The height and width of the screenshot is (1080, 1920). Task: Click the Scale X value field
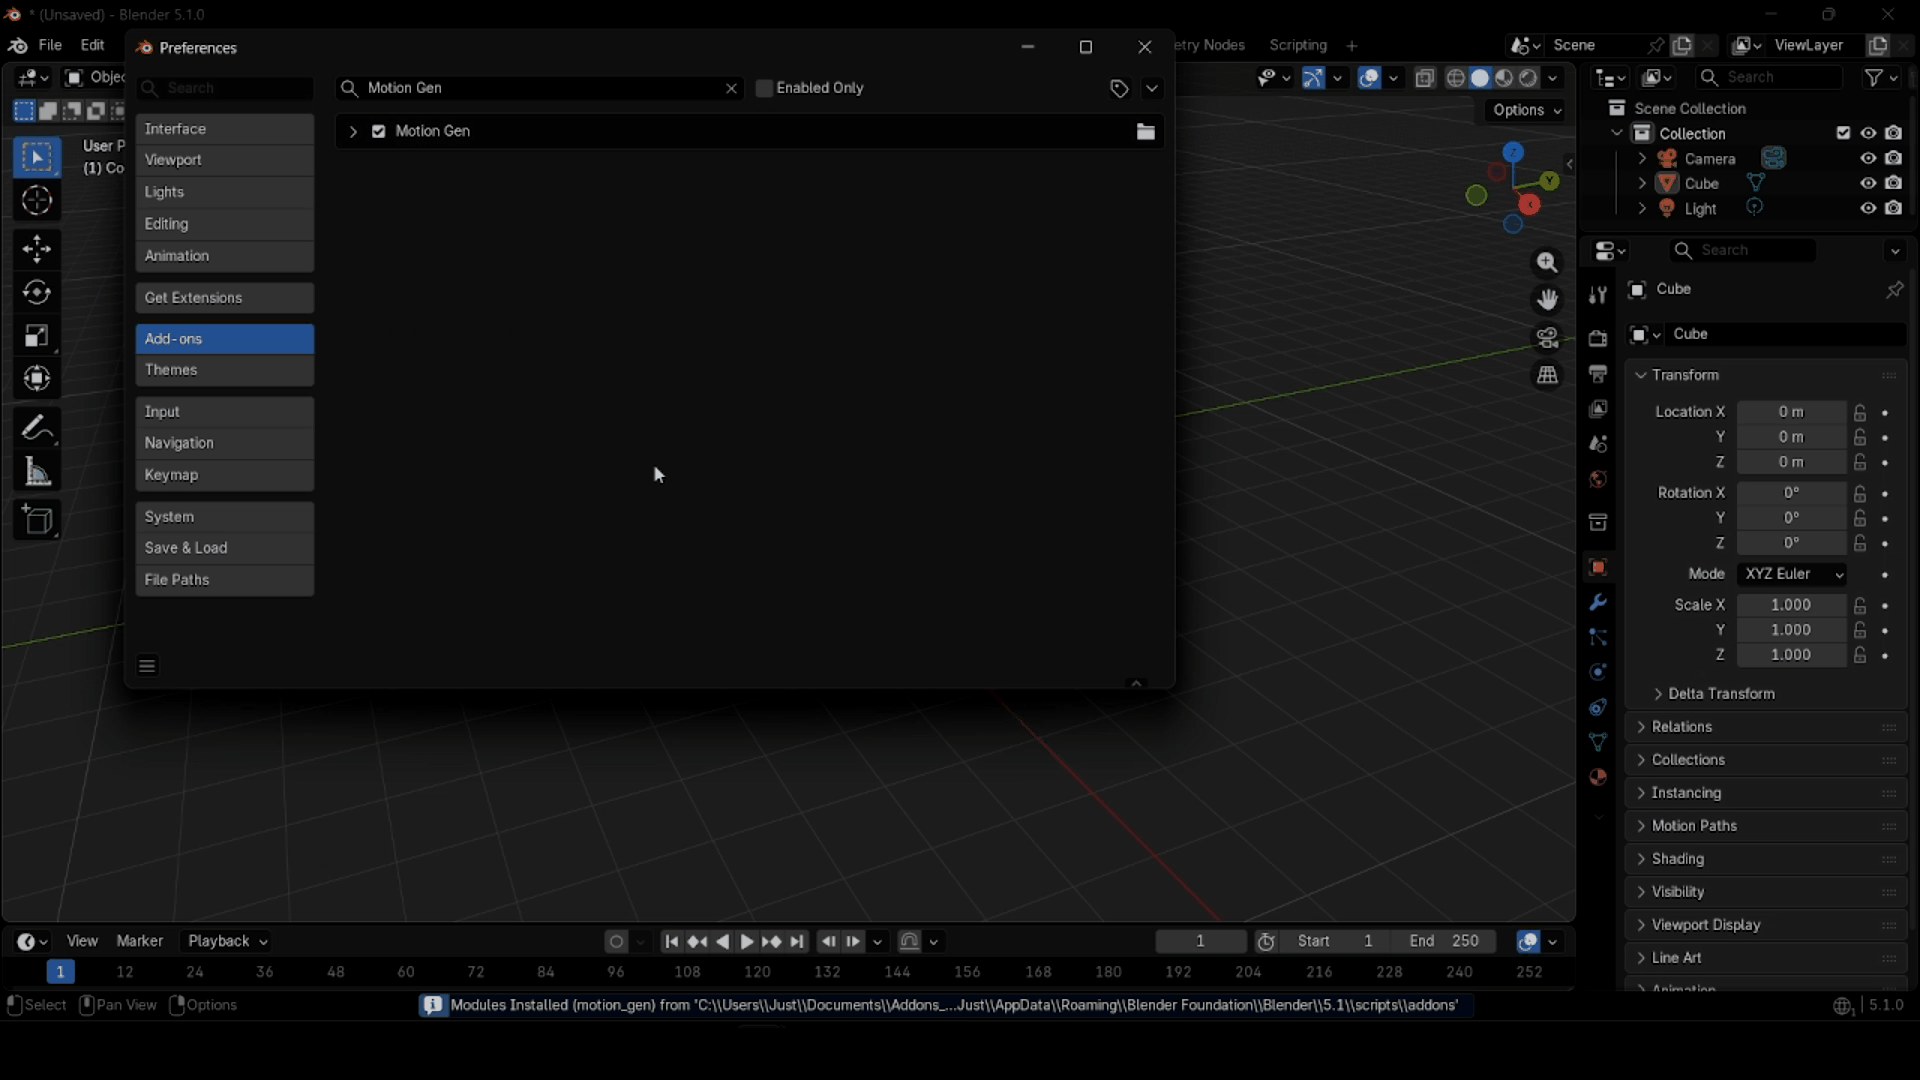pos(1791,605)
